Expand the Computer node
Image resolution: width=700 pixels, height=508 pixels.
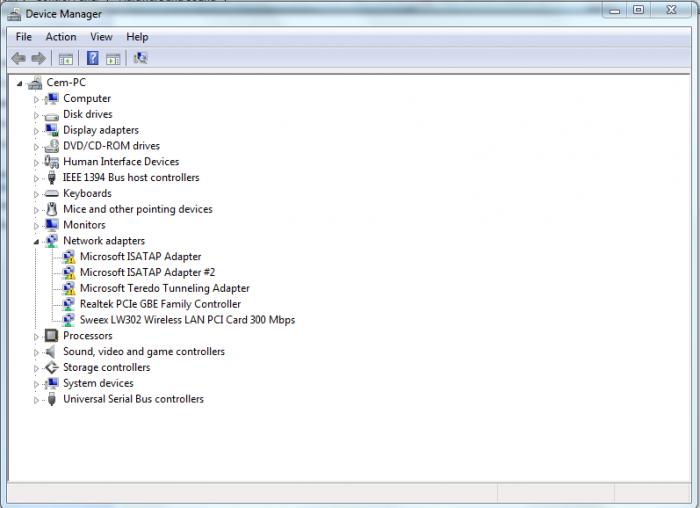pos(36,100)
